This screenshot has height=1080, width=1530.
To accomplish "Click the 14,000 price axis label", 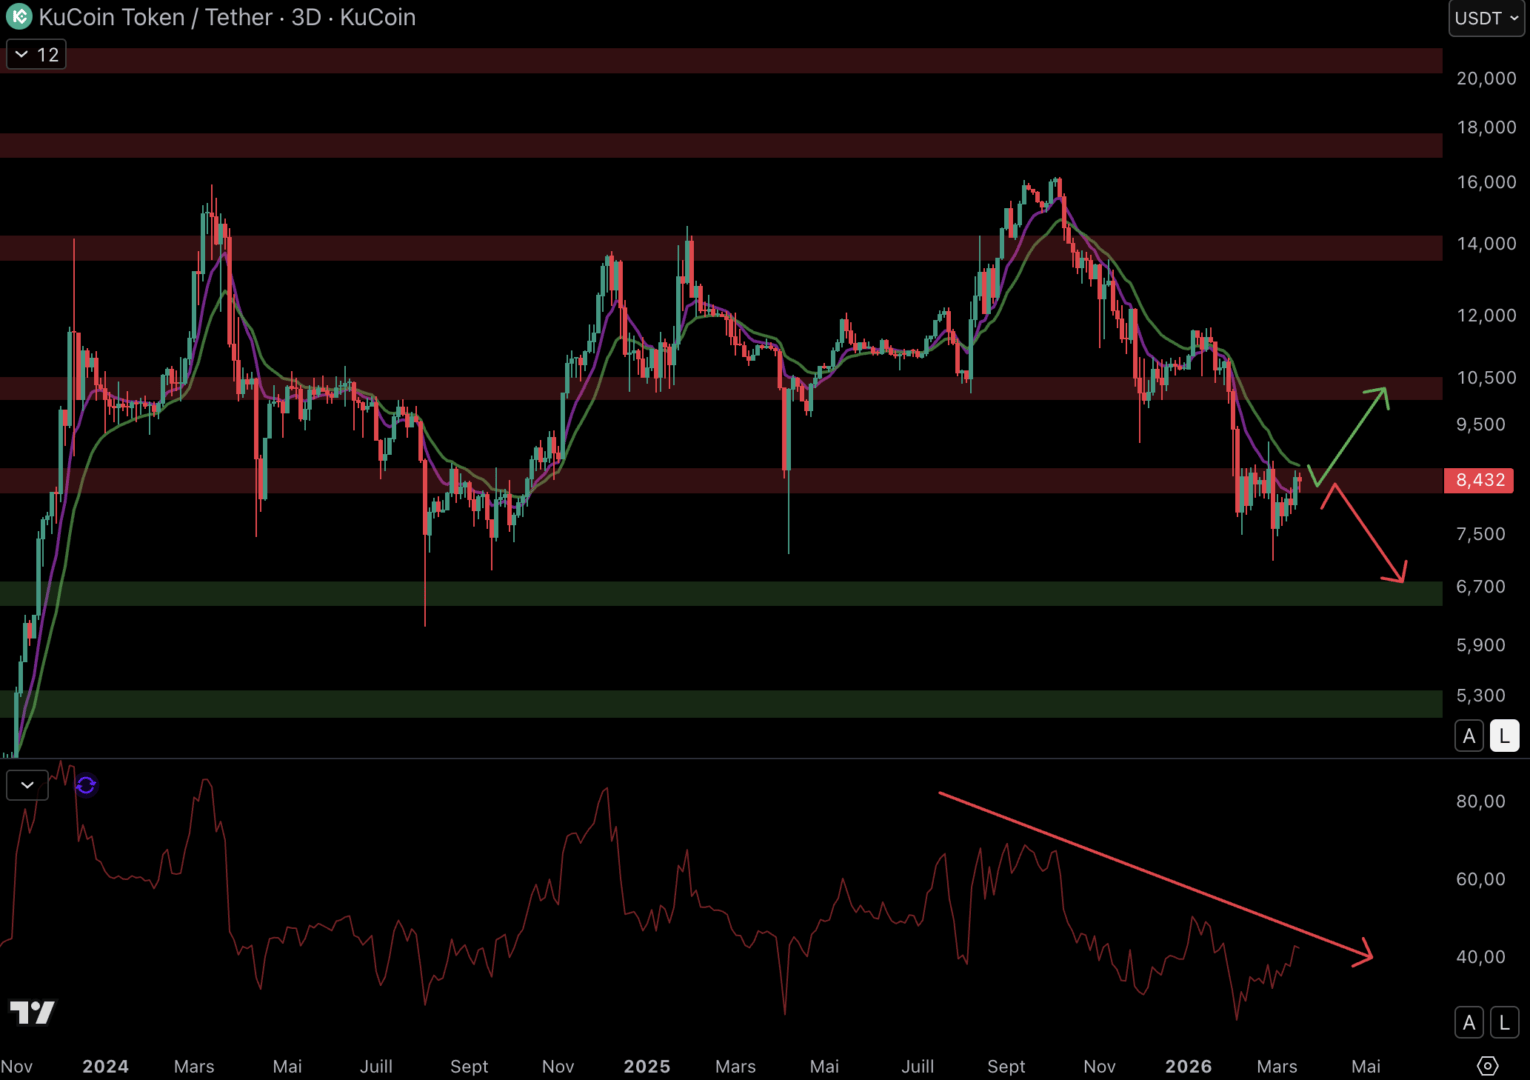I will 1486,243.
